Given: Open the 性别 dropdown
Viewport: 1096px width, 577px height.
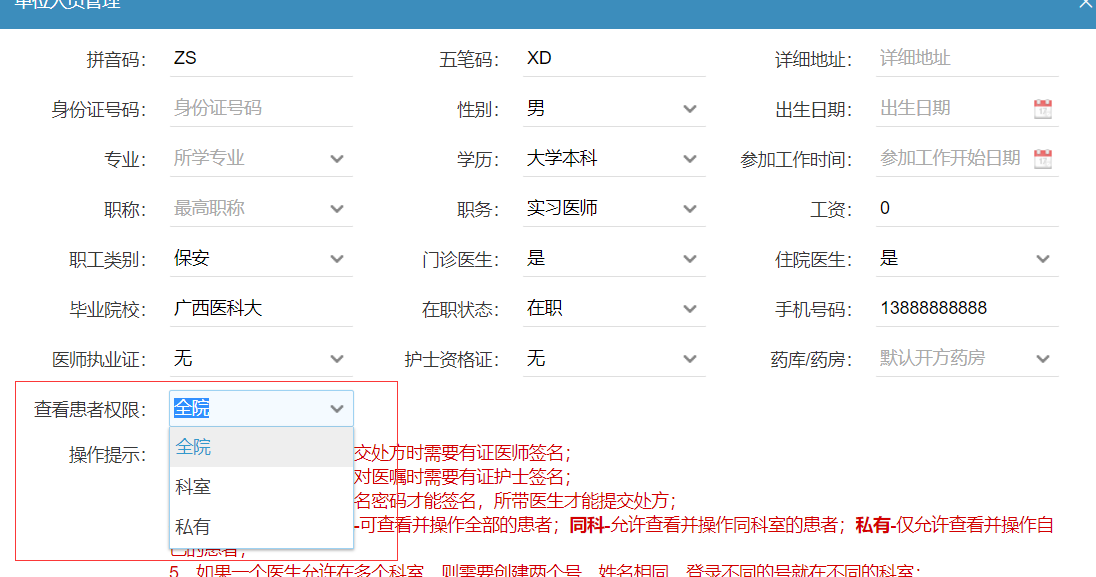Looking at the screenshot, I should (x=690, y=109).
